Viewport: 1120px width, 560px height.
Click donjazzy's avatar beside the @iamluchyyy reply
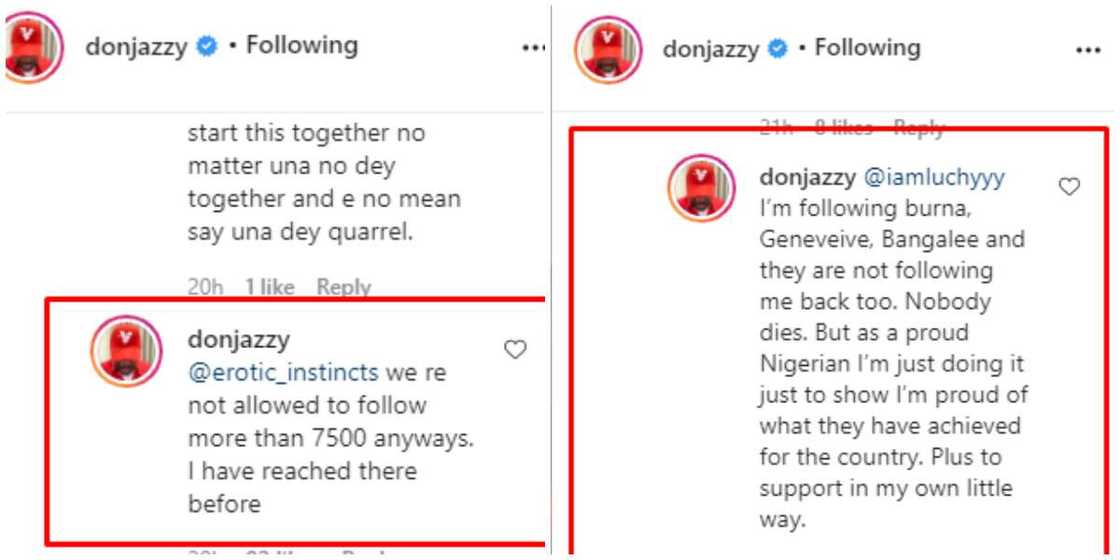(x=702, y=186)
